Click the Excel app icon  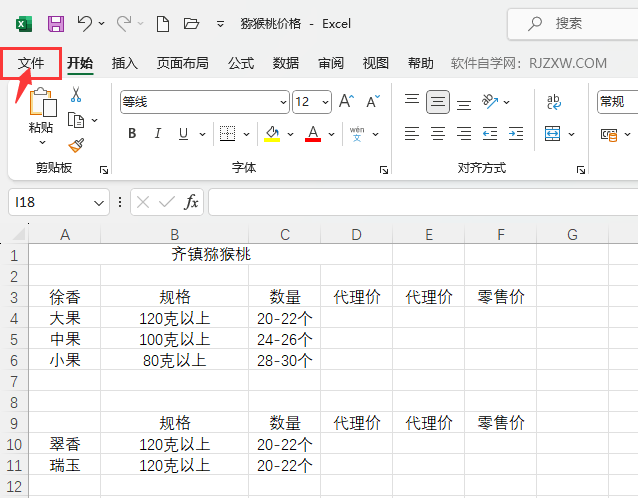[24, 24]
